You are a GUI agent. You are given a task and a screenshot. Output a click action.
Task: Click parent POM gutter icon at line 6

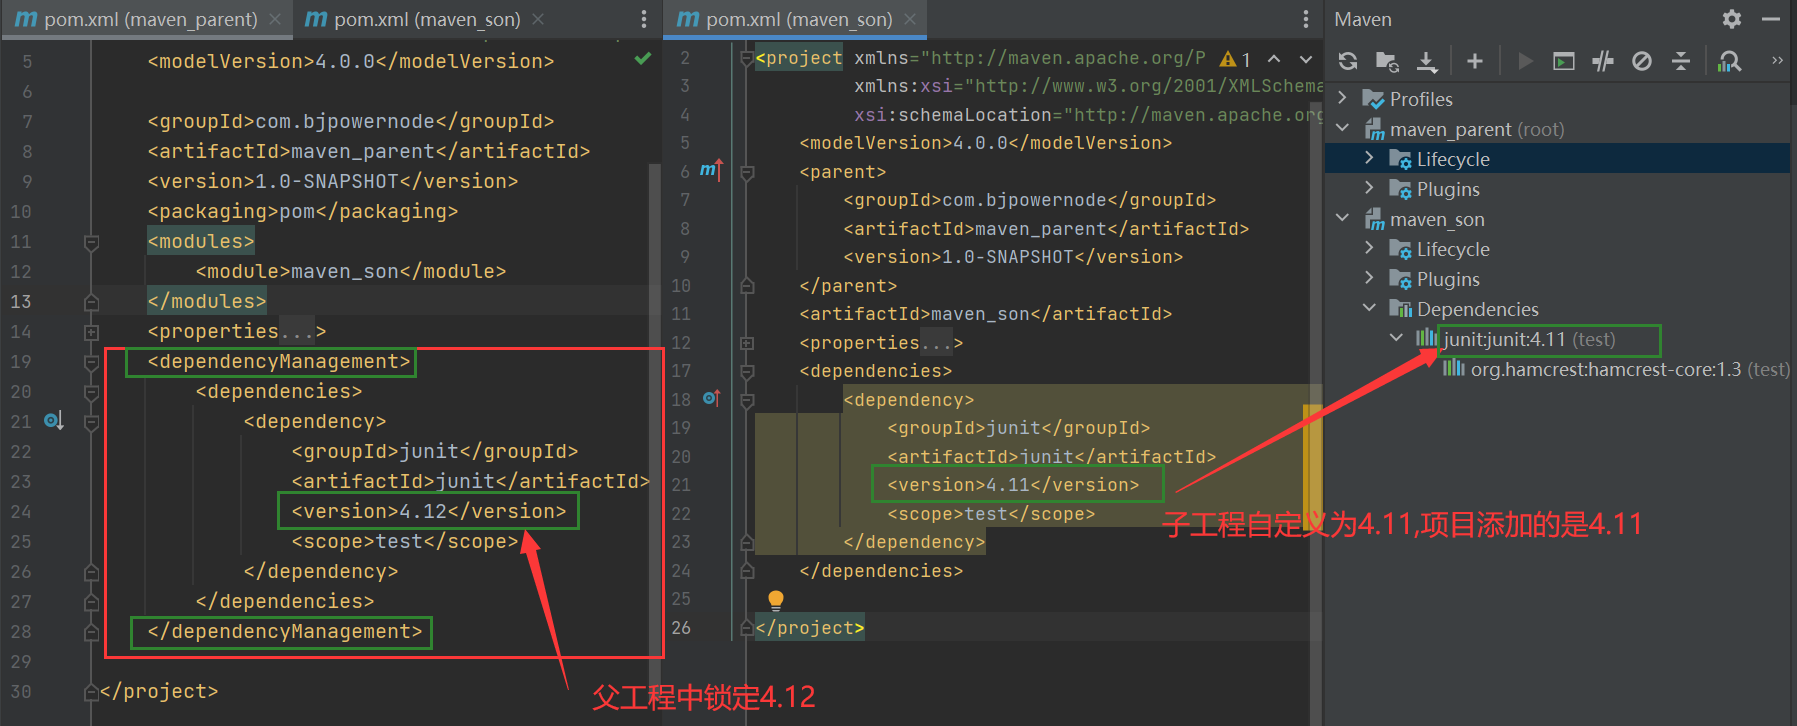[710, 171]
